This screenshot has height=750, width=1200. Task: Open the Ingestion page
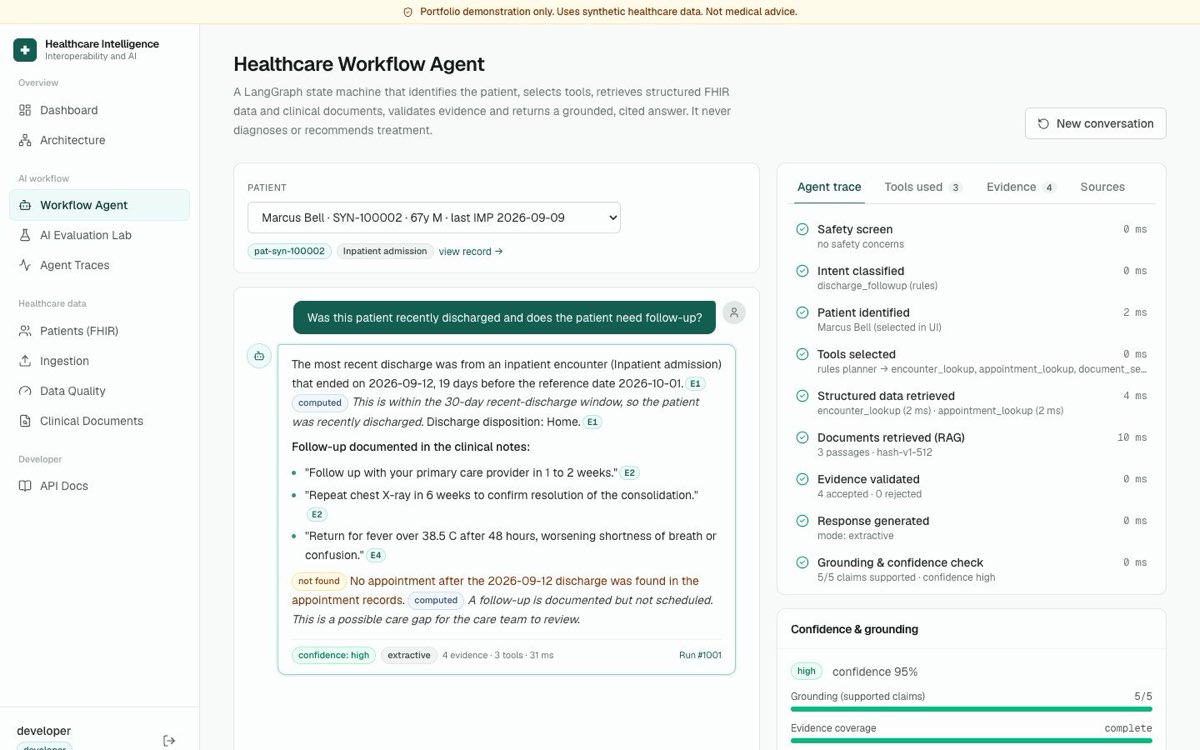[99, 361]
